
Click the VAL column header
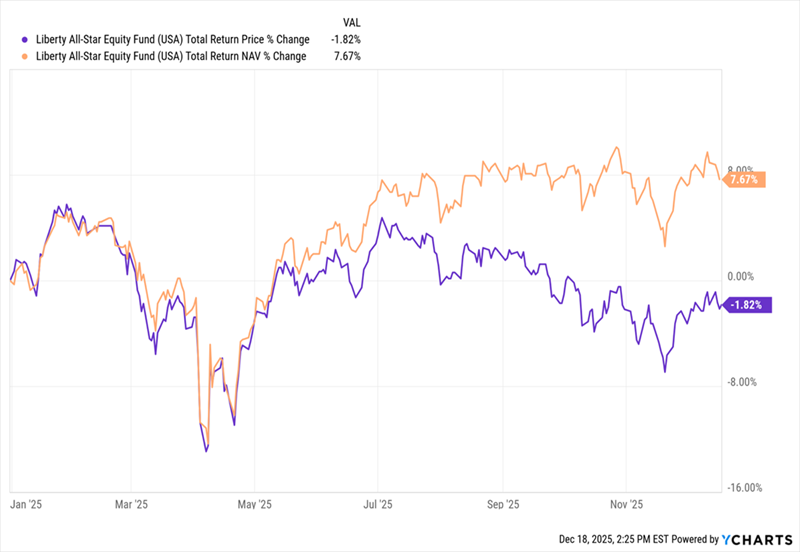tap(351, 21)
